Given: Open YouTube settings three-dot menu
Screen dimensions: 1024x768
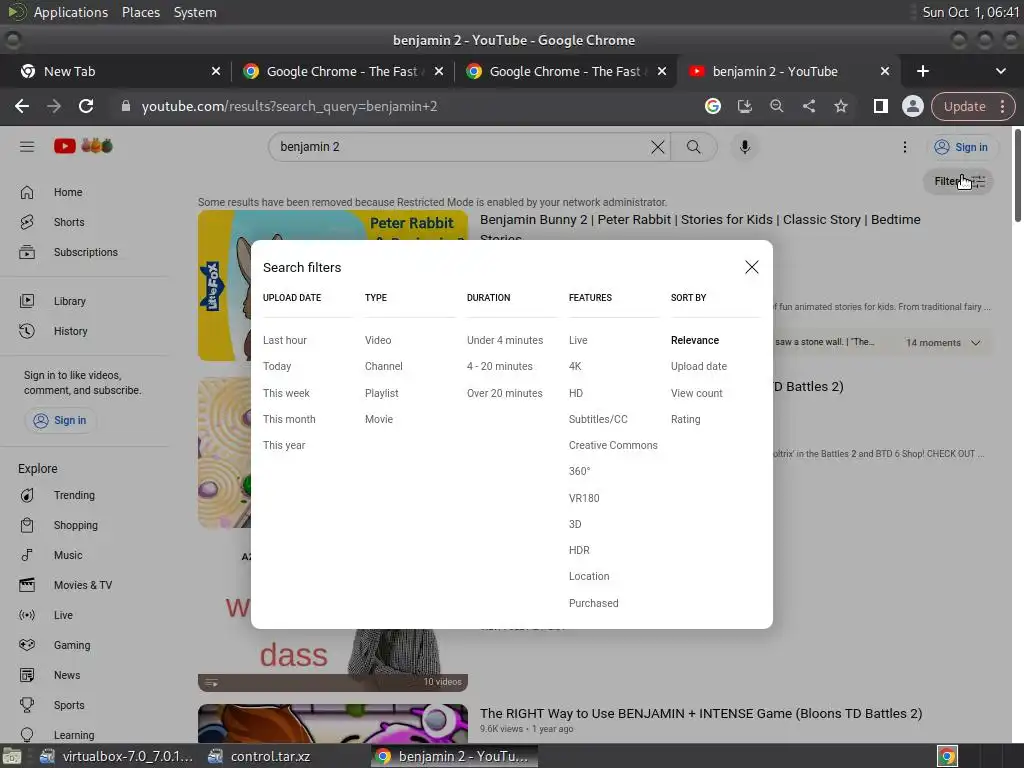Looking at the screenshot, I should pyautogui.click(x=904, y=147).
